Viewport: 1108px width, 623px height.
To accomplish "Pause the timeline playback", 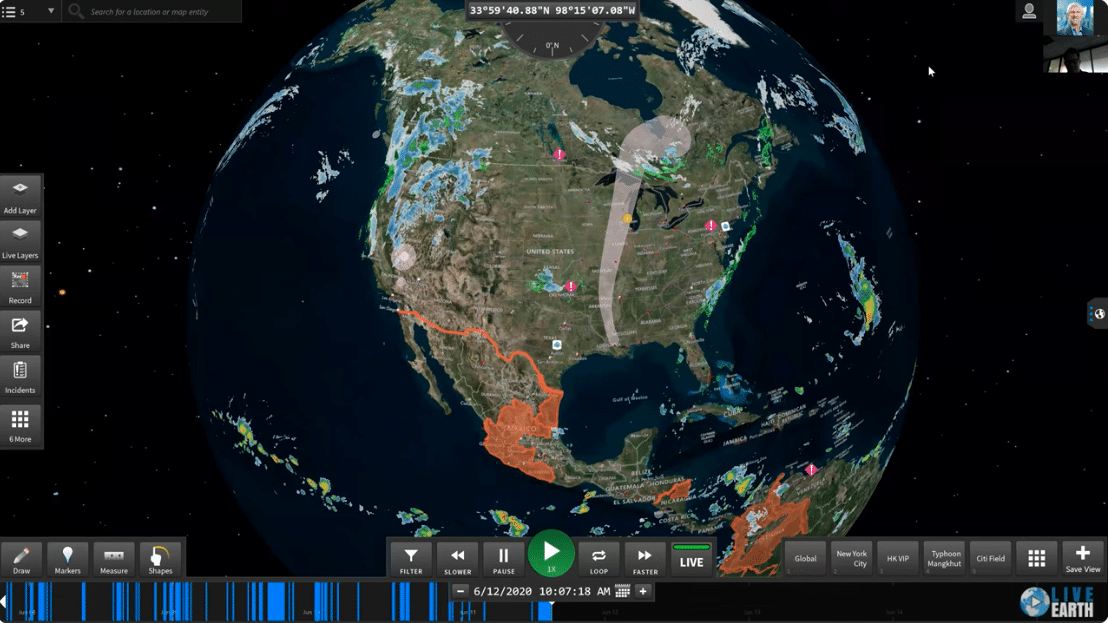I will pos(504,559).
